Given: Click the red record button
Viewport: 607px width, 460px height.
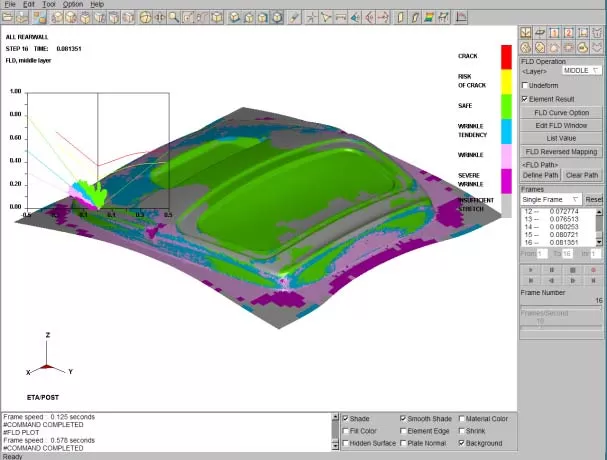Looking at the screenshot, I should pyautogui.click(x=593, y=269).
